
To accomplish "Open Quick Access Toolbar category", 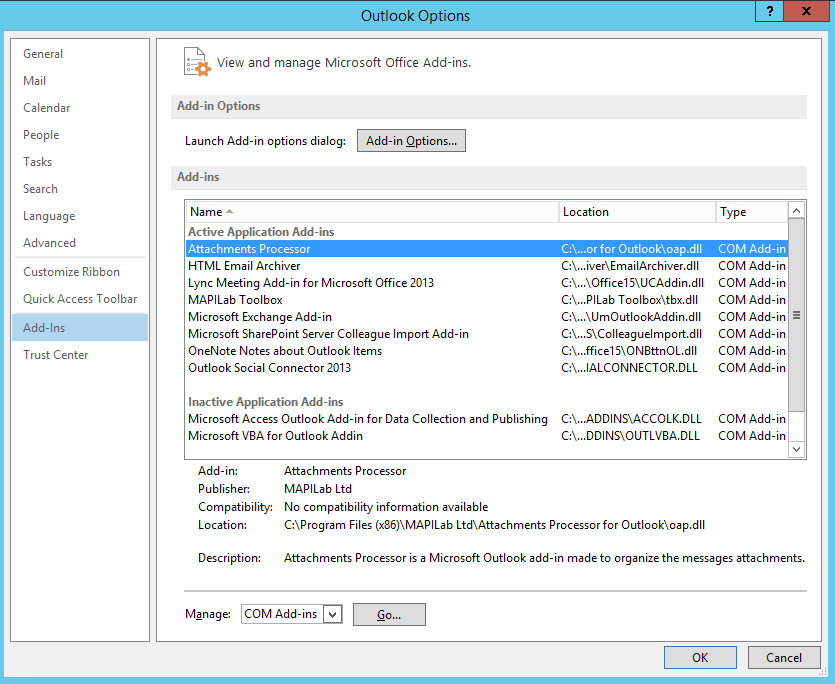I will point(80,299).
